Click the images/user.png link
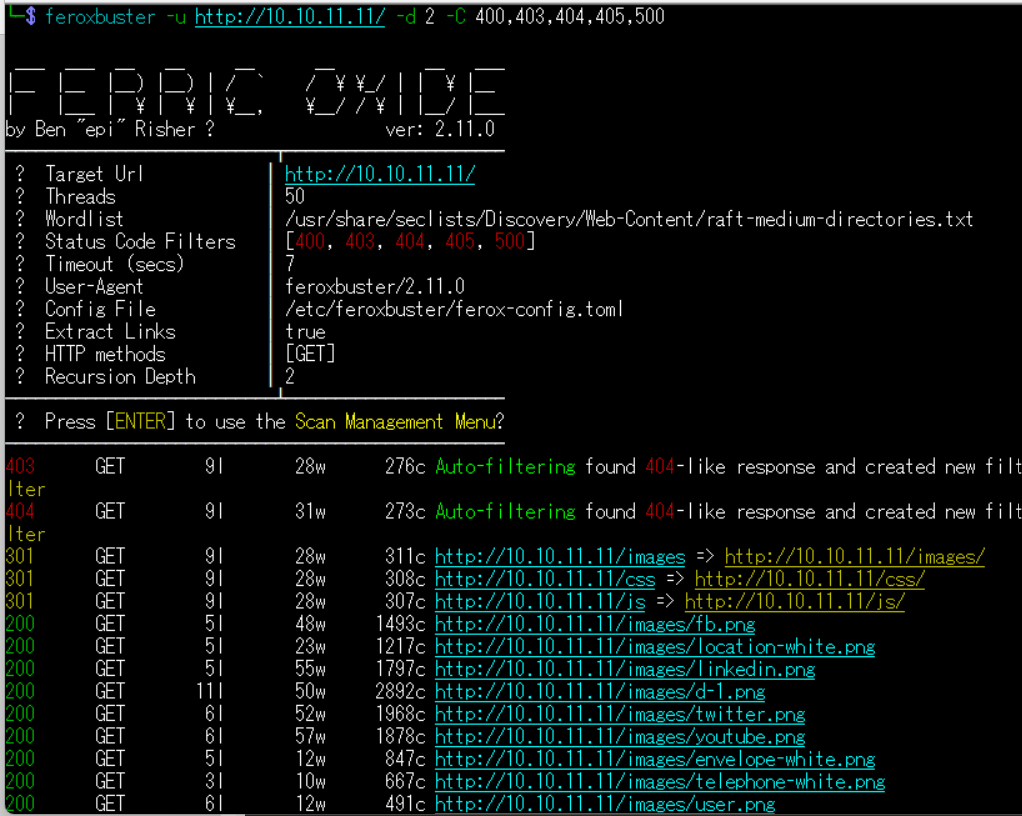The image size is (1022, 816). [x=605, y=804]
